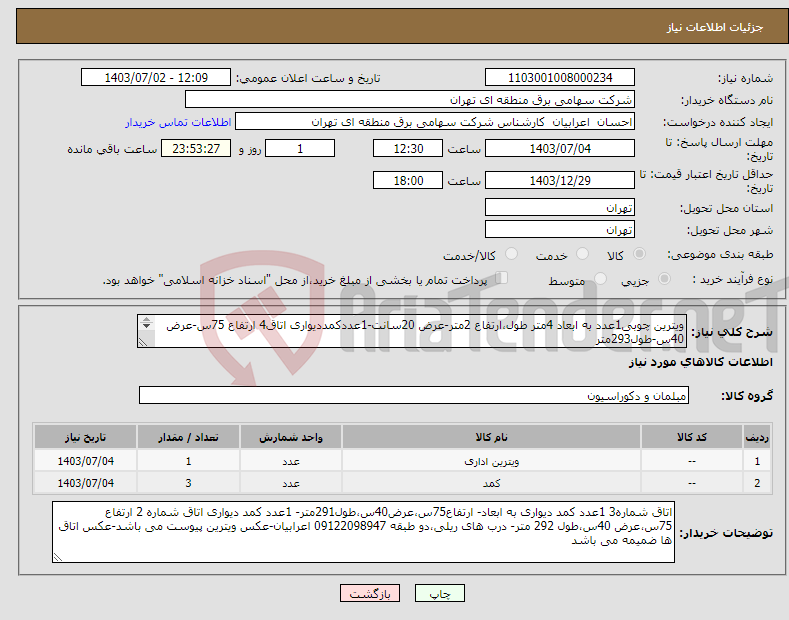Click the price validity date 1403/12/29 field

click(x=560, y=180)
